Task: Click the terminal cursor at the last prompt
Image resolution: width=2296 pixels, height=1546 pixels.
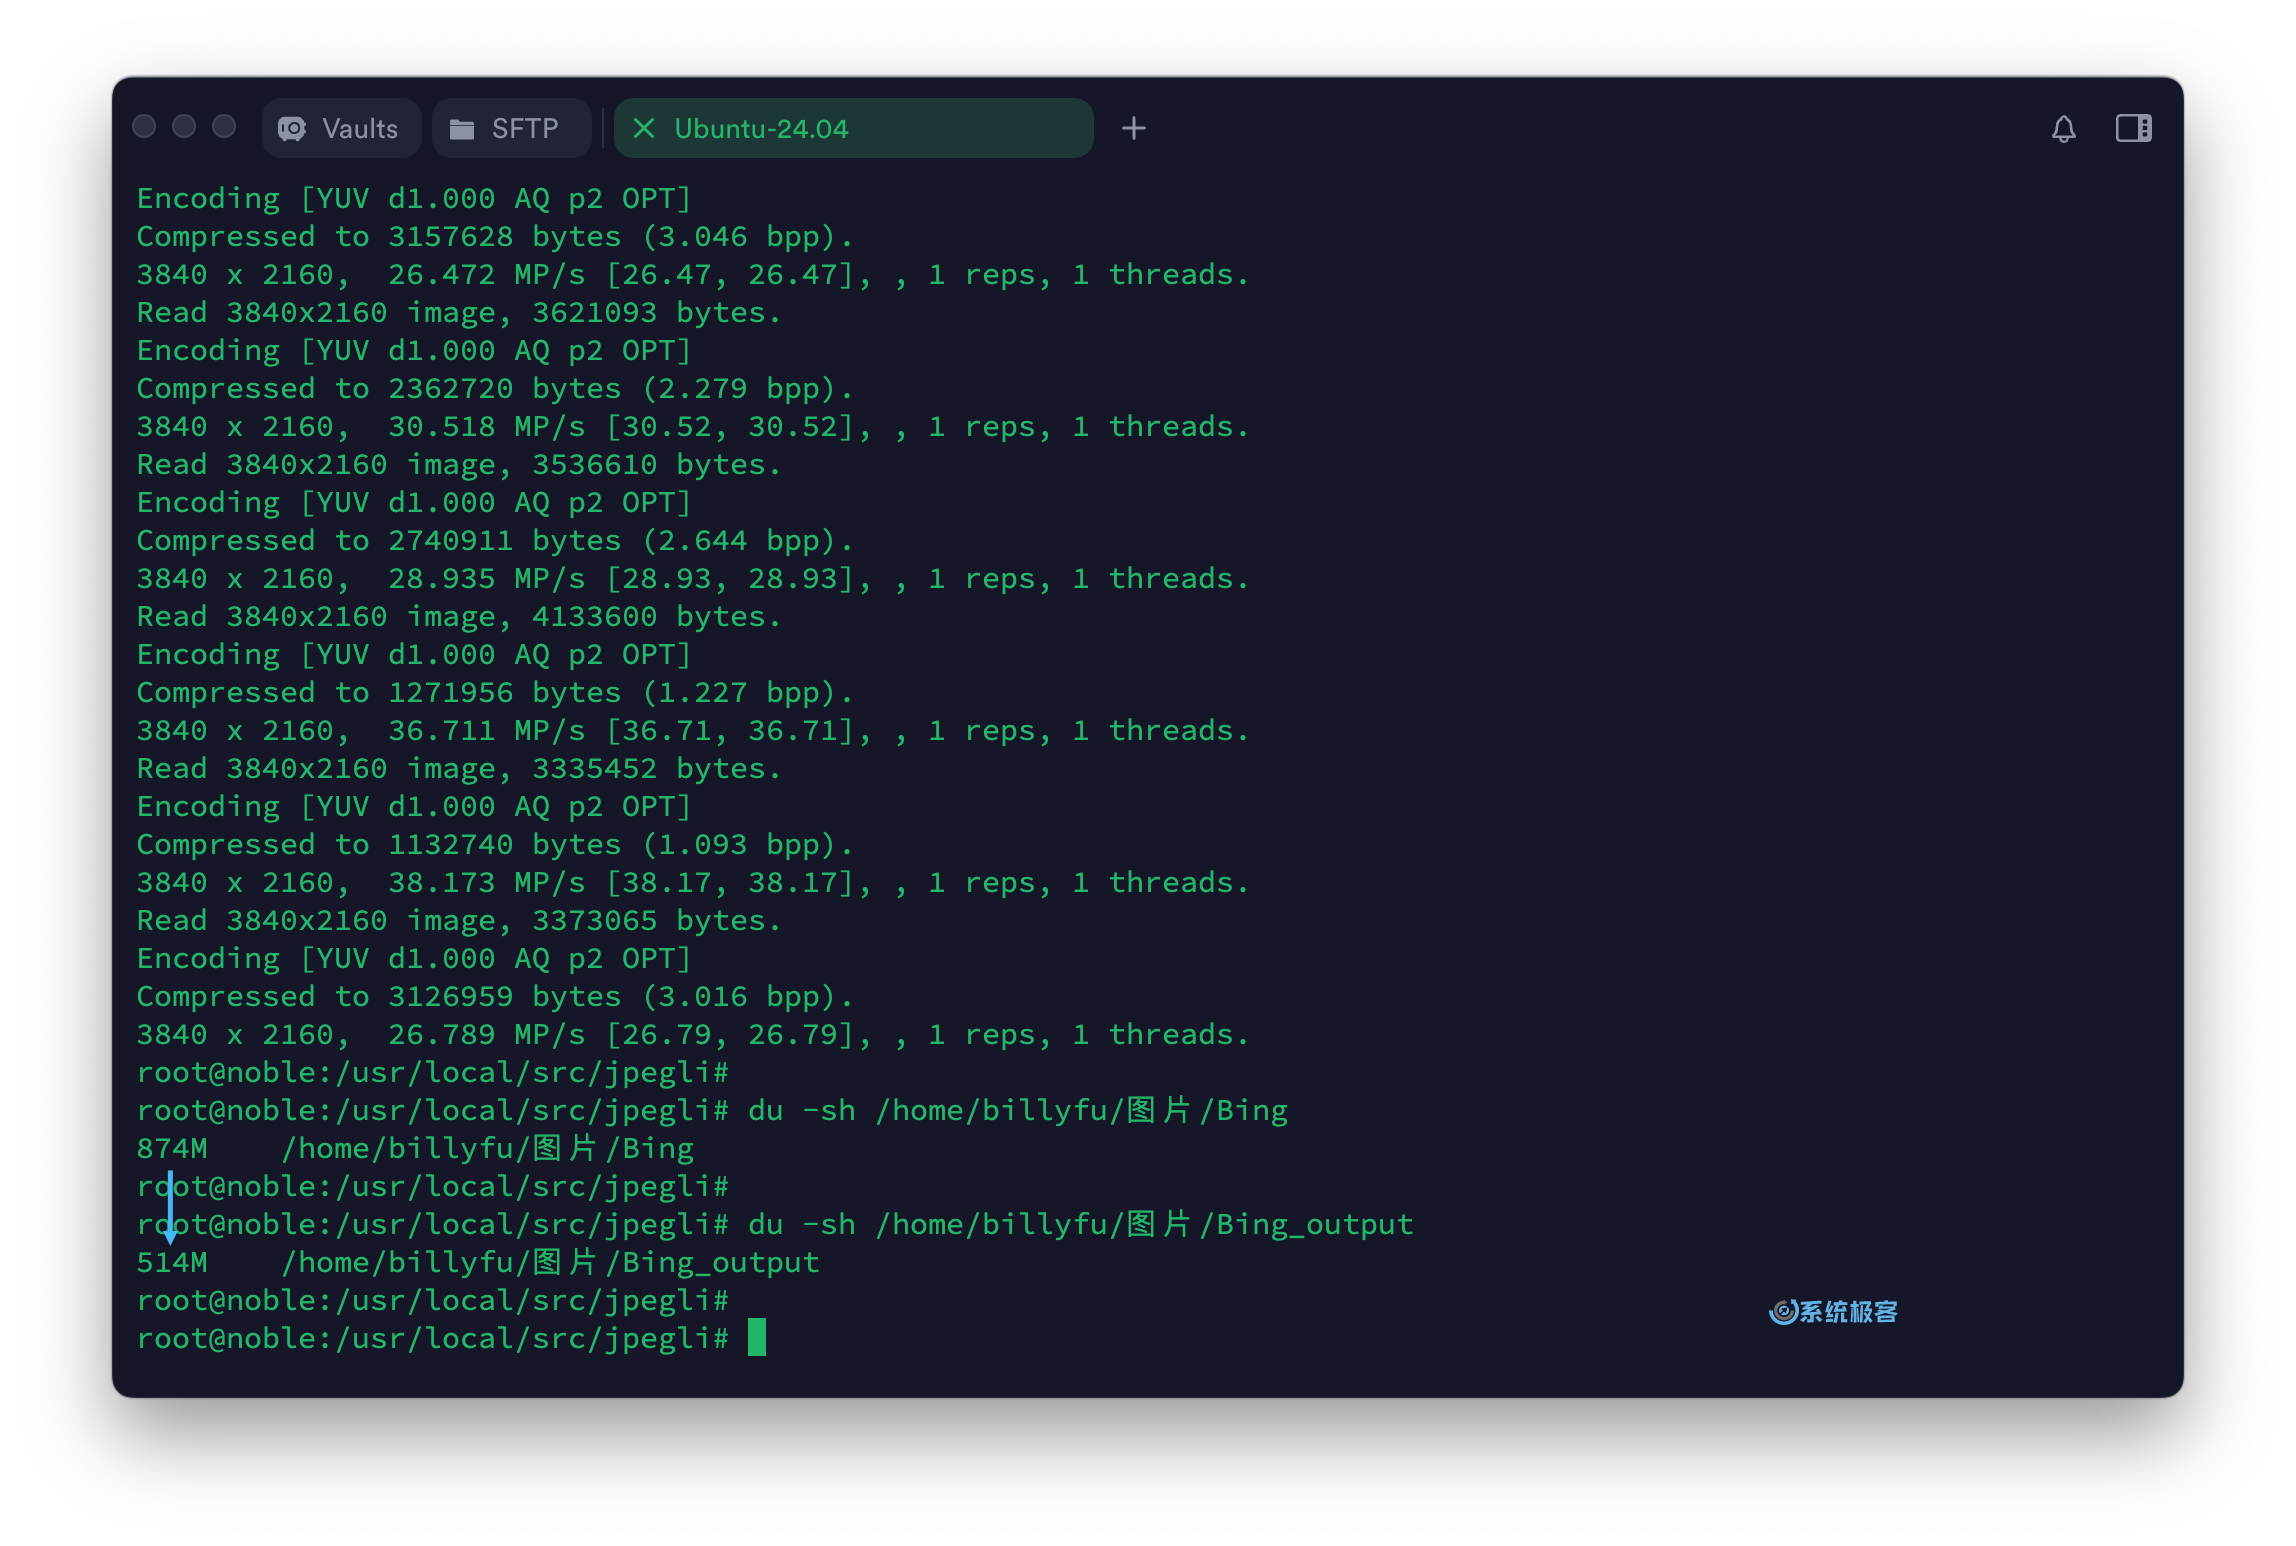Action: click(x=757, y=1337)
